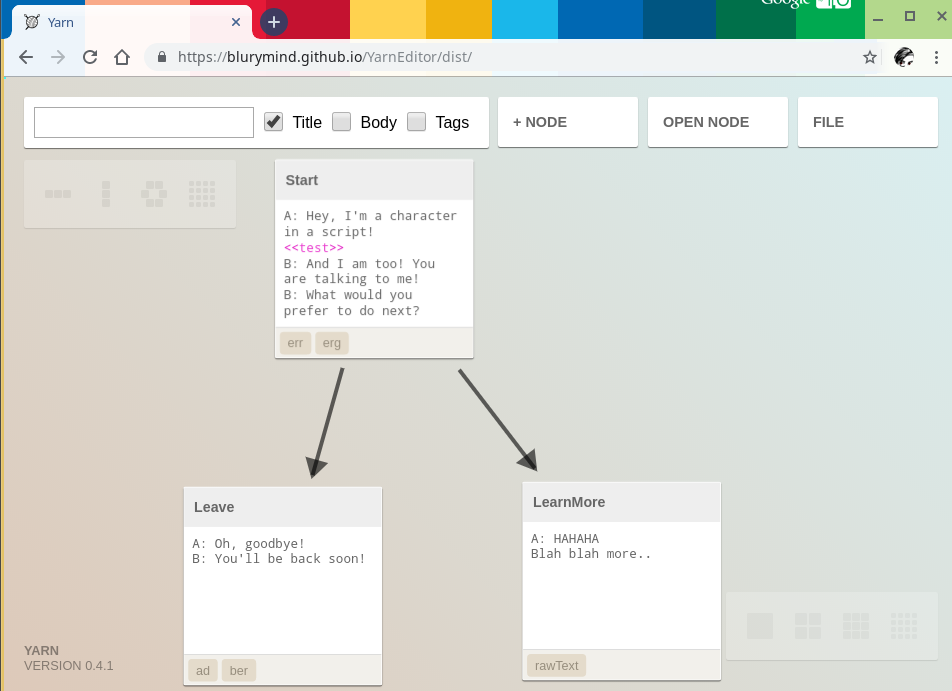Arrange nodes in a circle layout
This screenshot has height=691, width=952.
click(x=153, y=195)
